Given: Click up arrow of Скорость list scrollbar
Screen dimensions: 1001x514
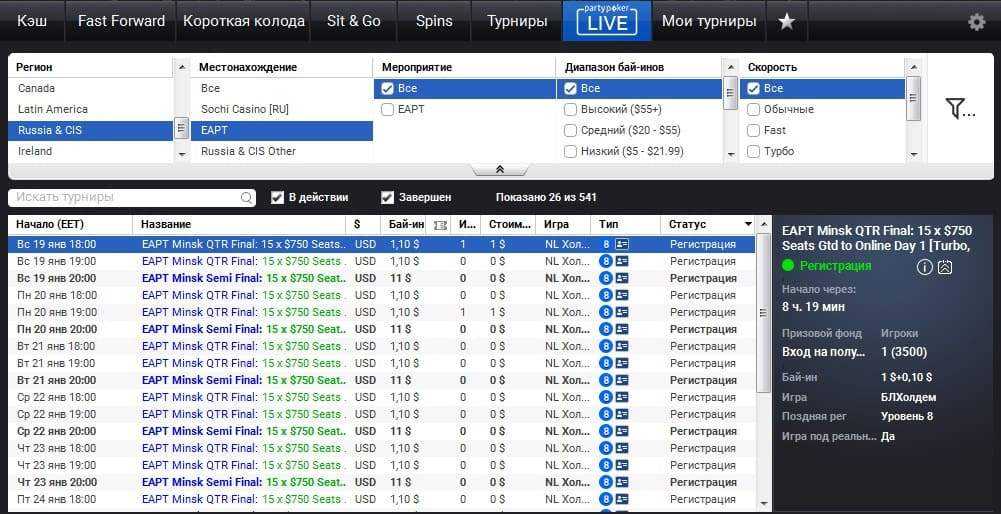Looking at the screenshot, I should point(914,67).
